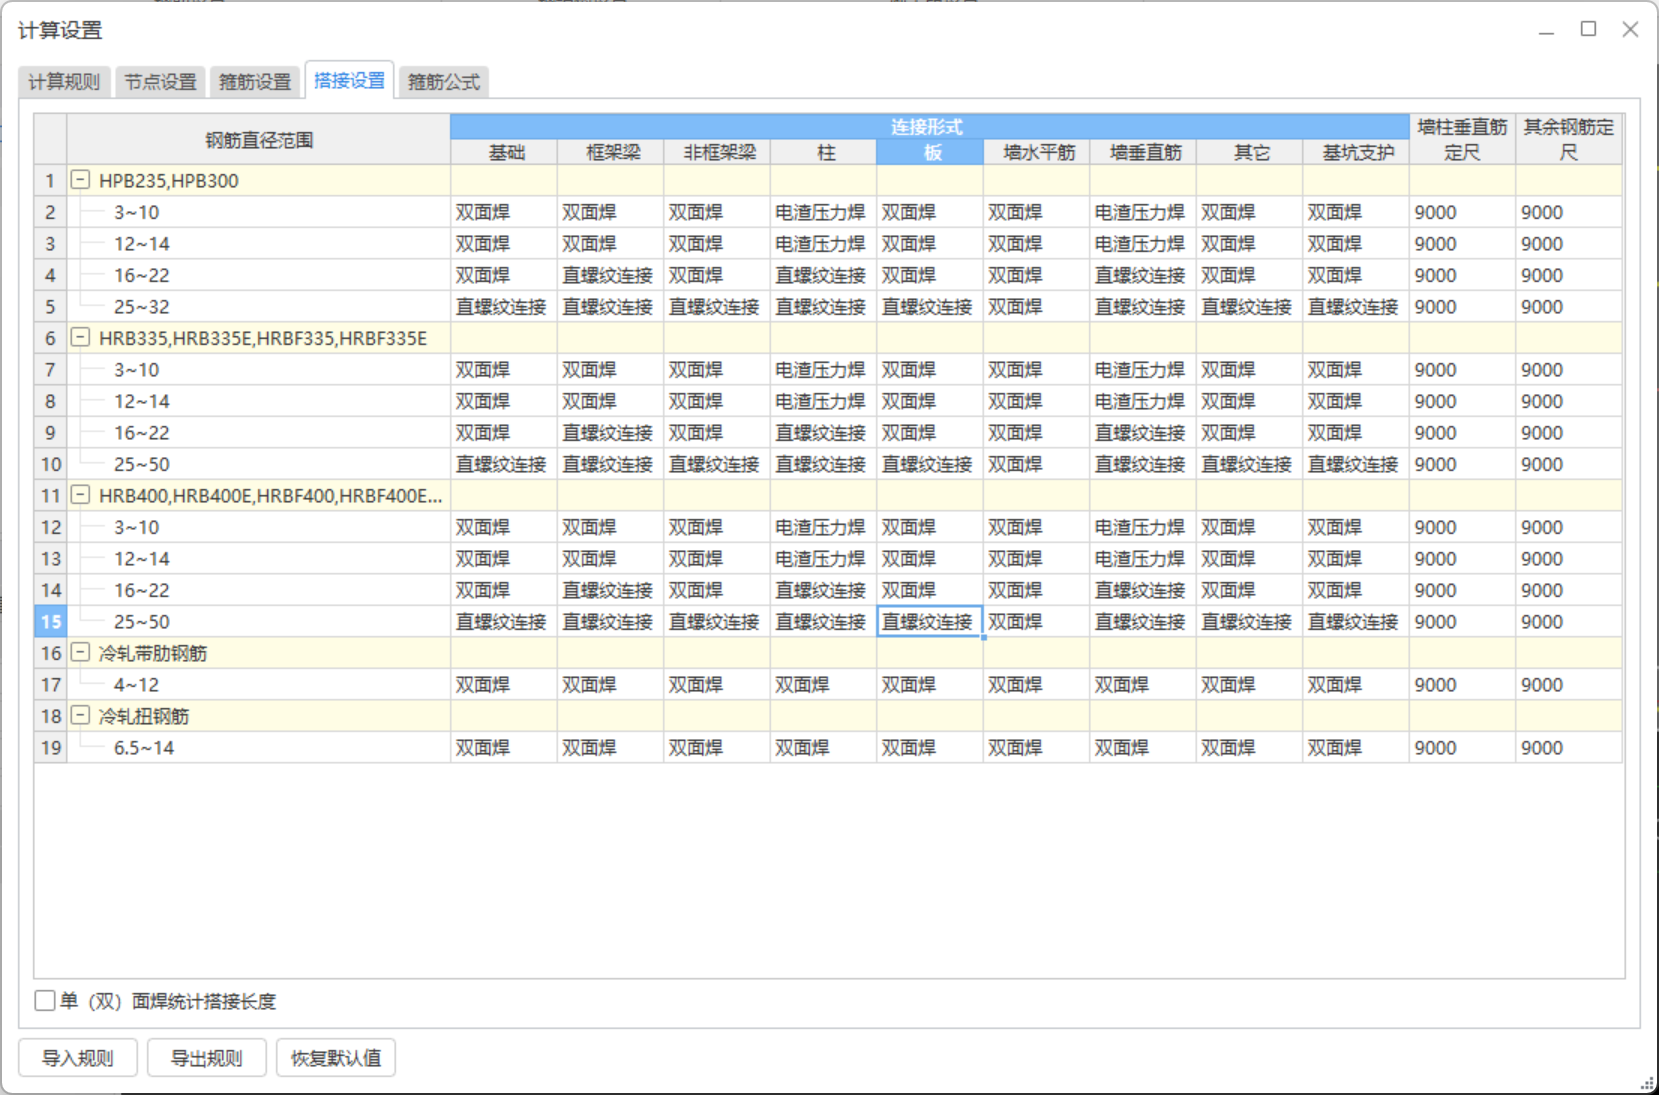
Task: Select the 6.5~14 row label
Action: (x=144, y=747)
